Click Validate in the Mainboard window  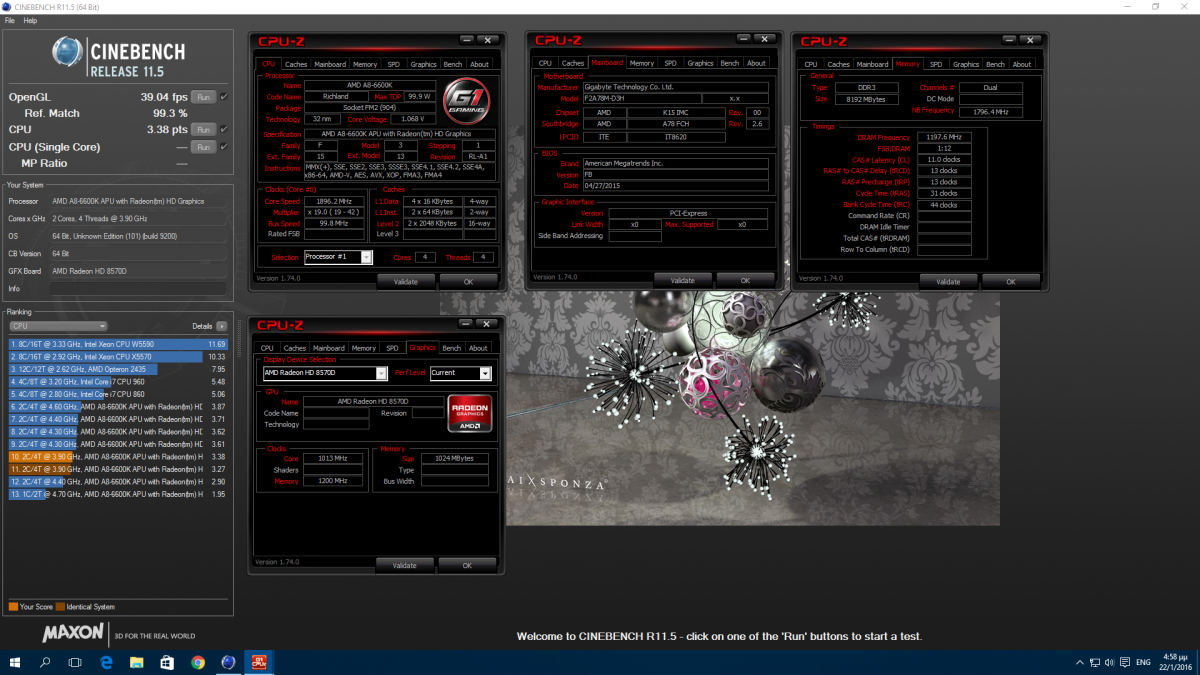(x=682, y=281)
